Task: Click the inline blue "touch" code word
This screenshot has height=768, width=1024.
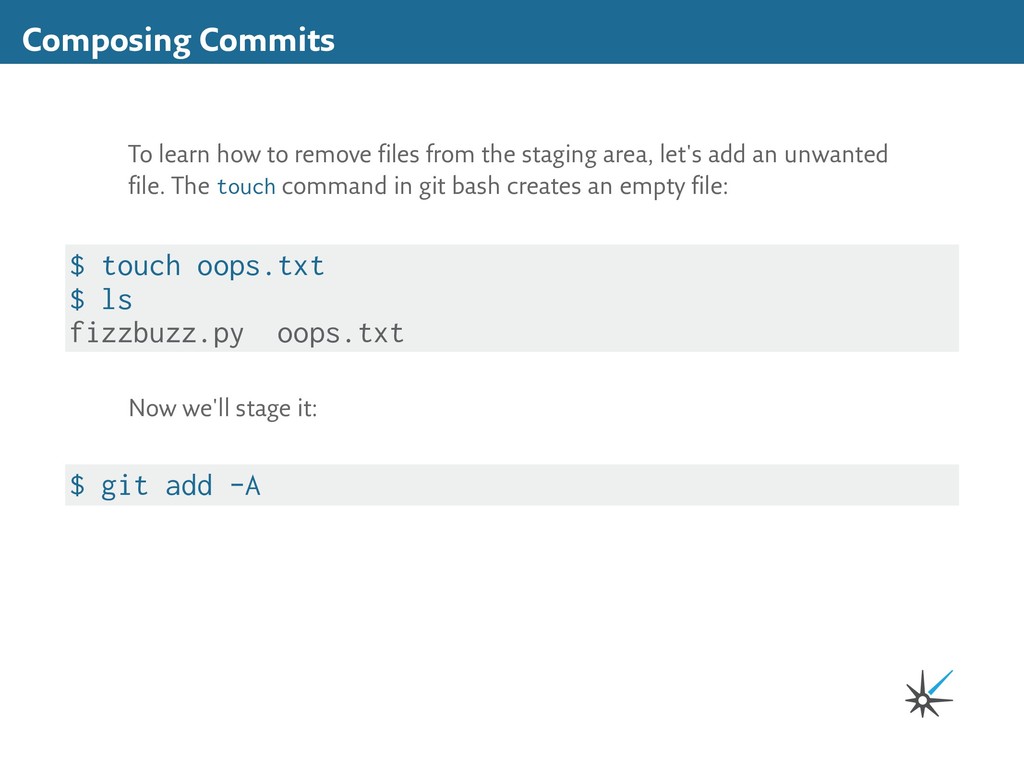Action: (246, 187)
